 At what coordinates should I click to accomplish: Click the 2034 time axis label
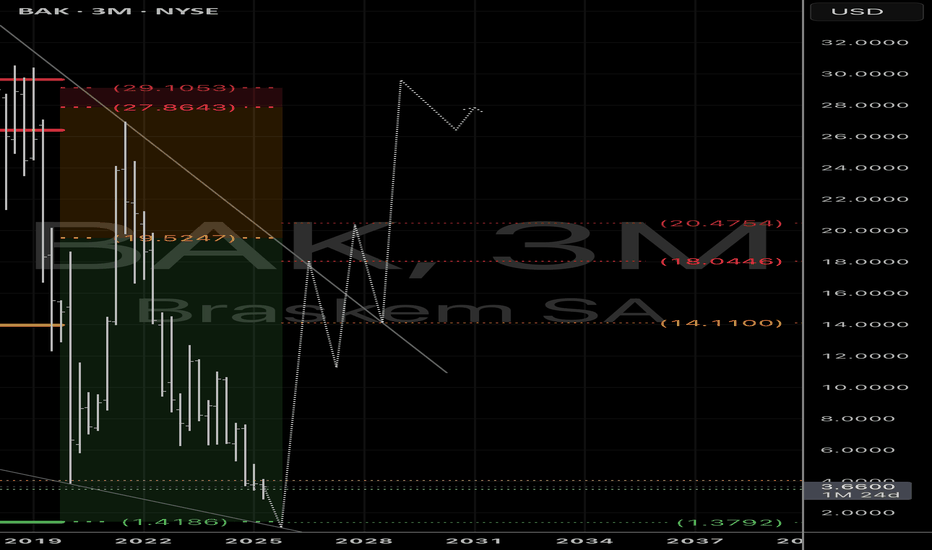[x=584, y=541]
